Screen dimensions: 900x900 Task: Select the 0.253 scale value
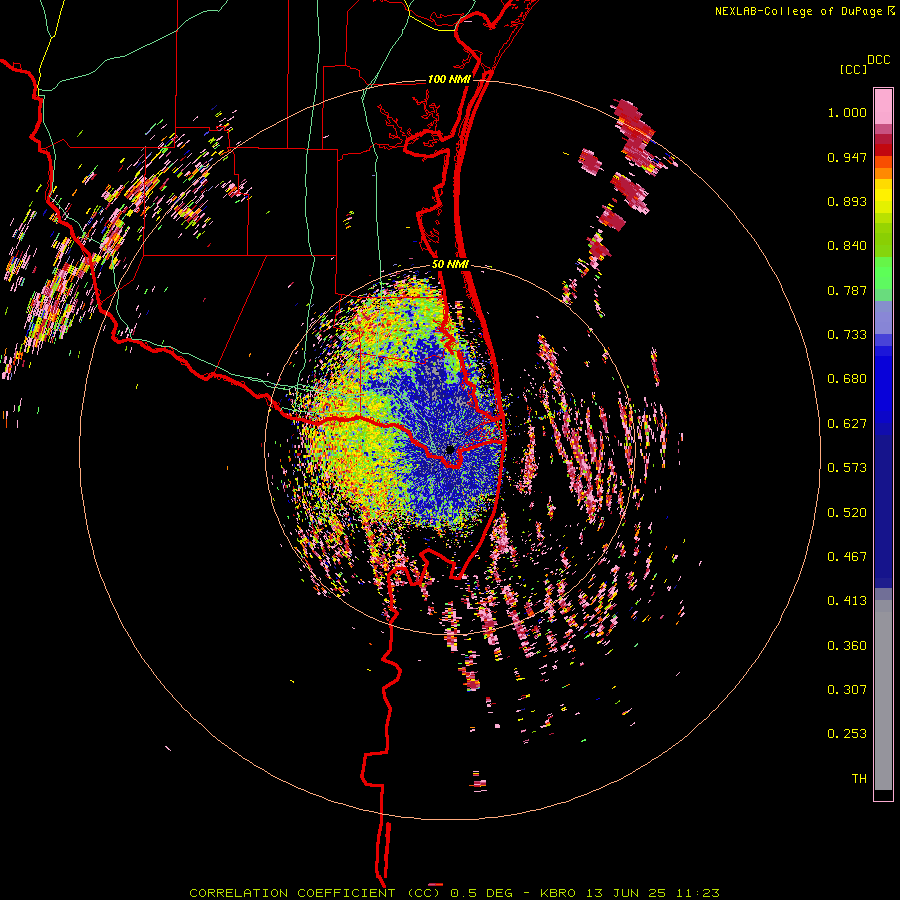[x=847, y=734]
